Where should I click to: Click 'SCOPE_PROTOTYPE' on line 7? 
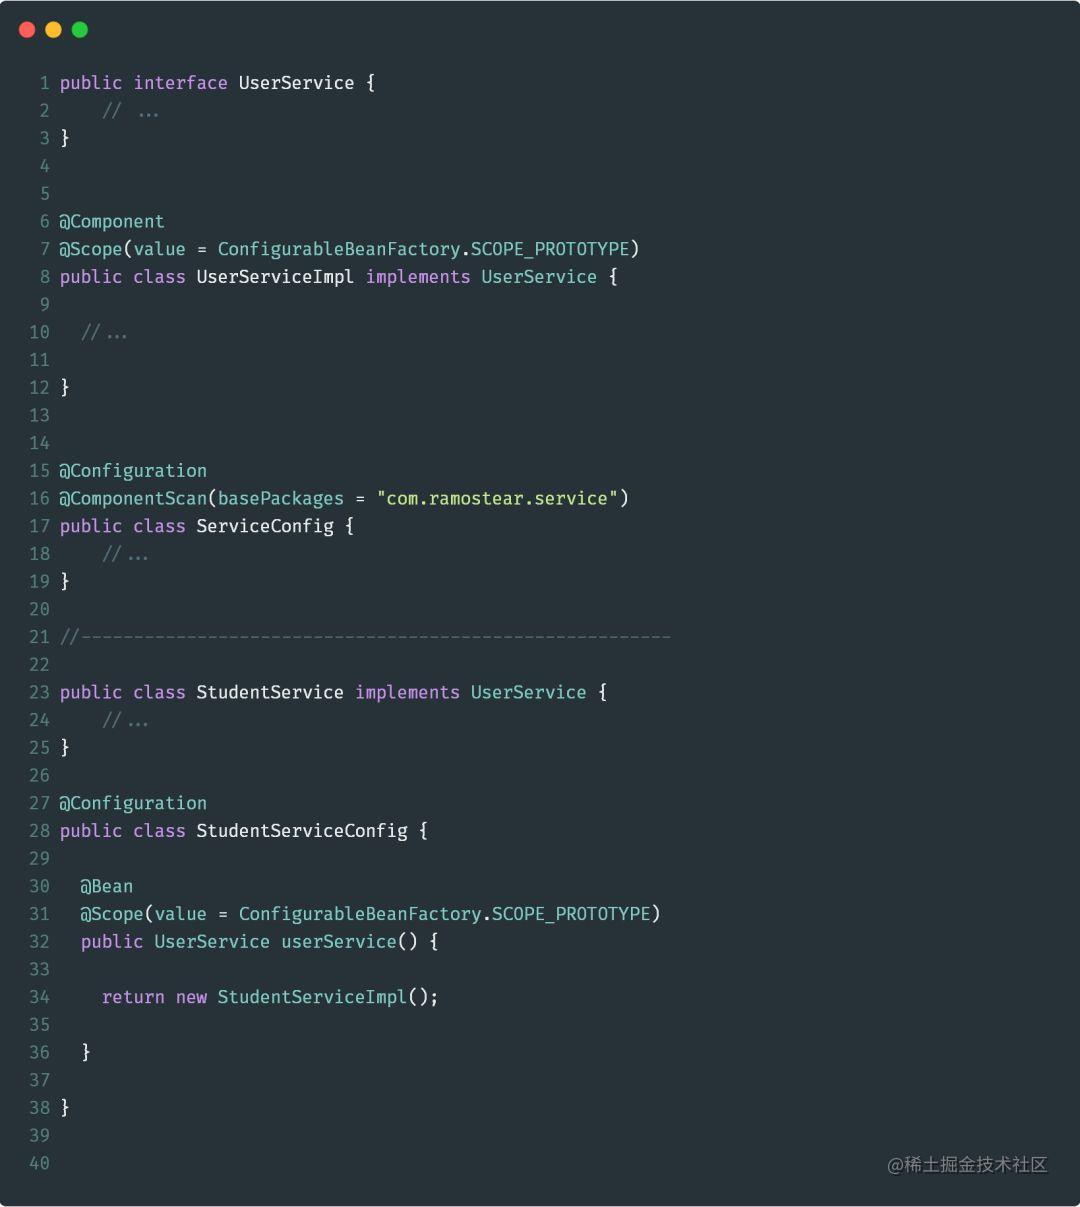click(550, 249)
